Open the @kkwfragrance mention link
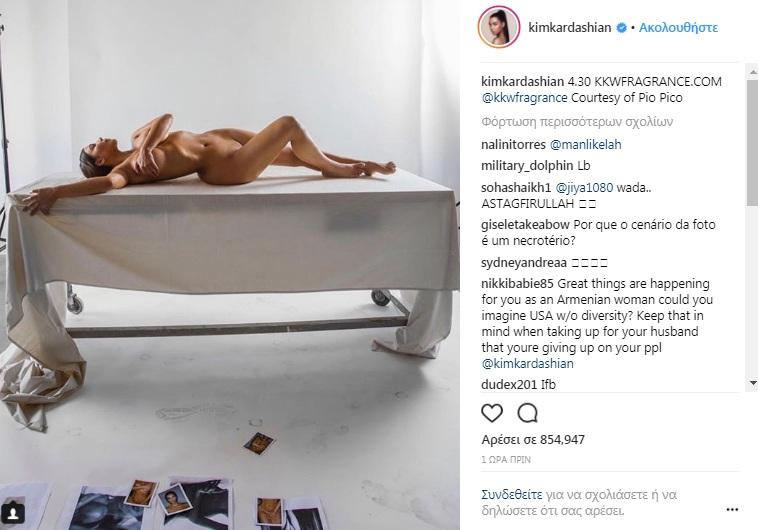 [x=525, y=98]
